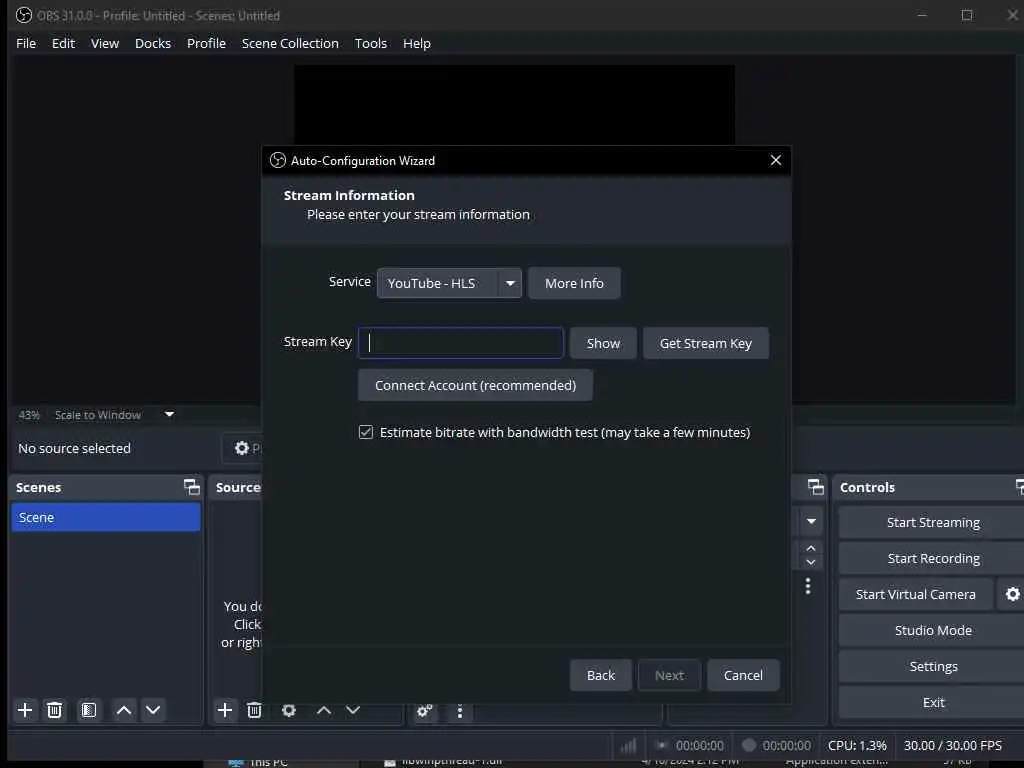
Task: Click Show to reveal the stream key
Action: [603, 343]
